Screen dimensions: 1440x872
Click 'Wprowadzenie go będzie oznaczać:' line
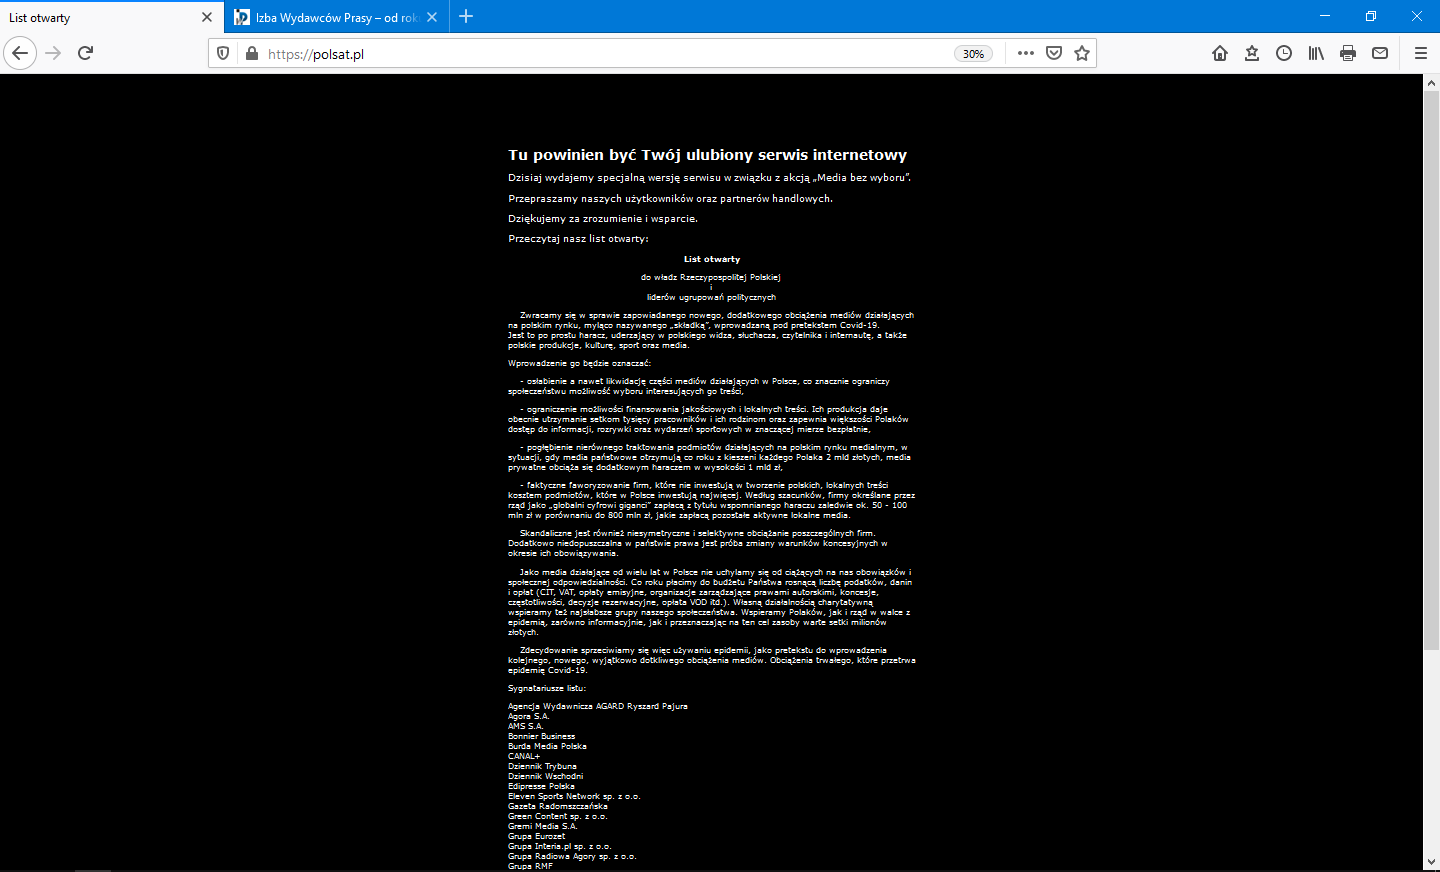[579, 363]
